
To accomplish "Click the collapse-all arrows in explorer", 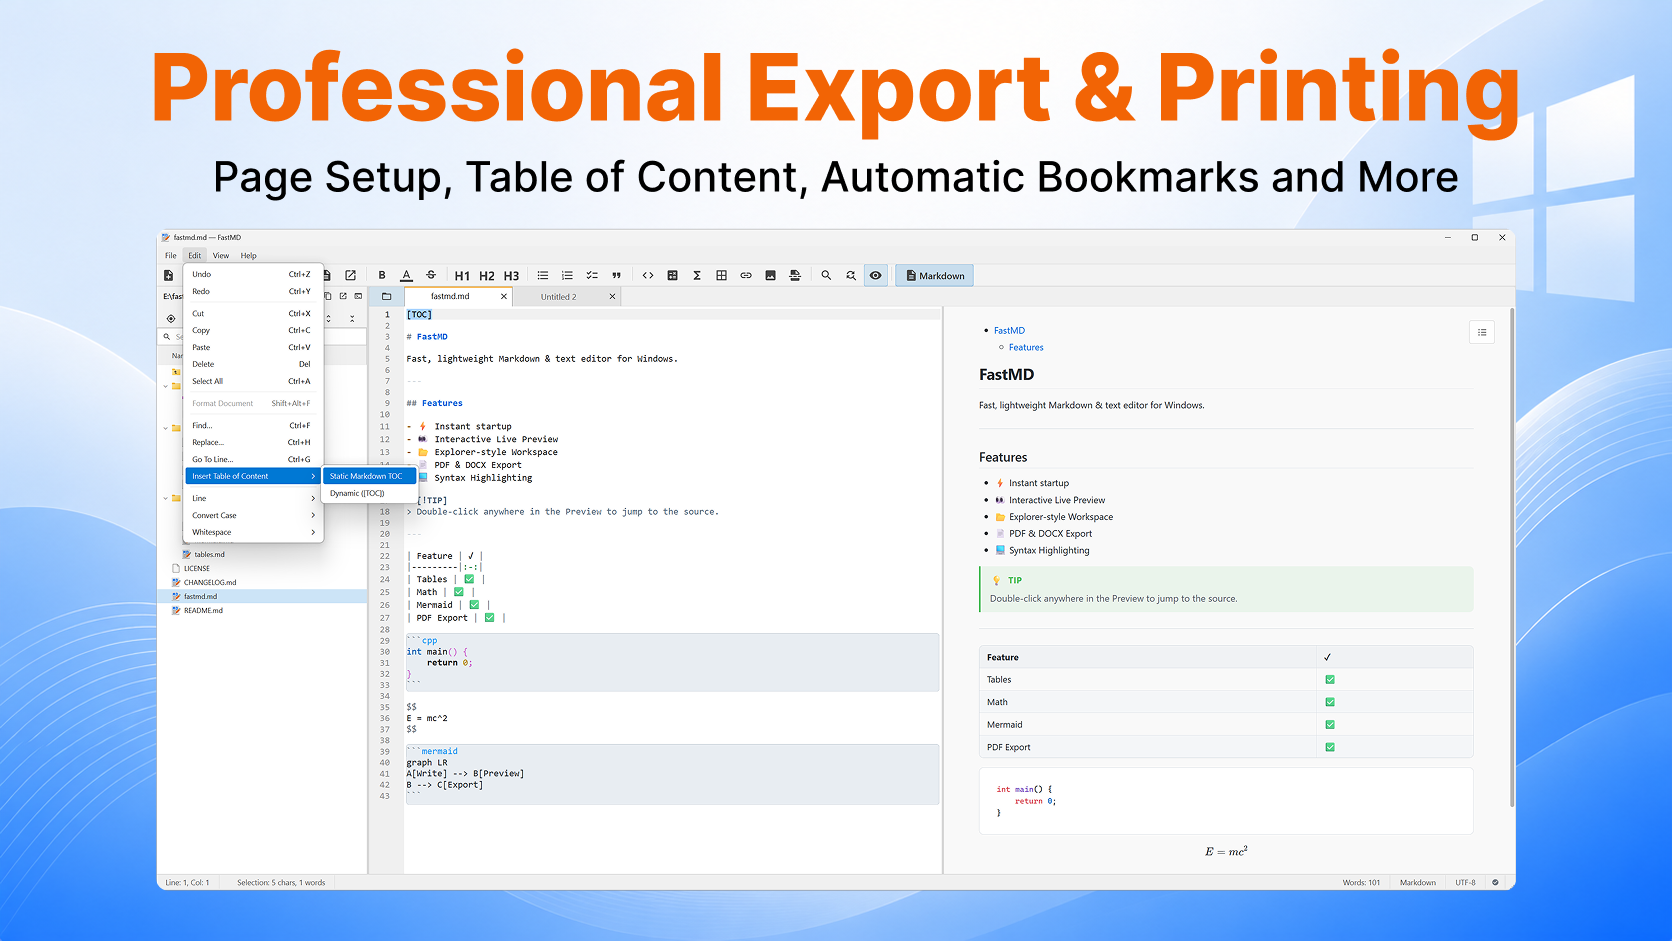I will coord(352,318).
